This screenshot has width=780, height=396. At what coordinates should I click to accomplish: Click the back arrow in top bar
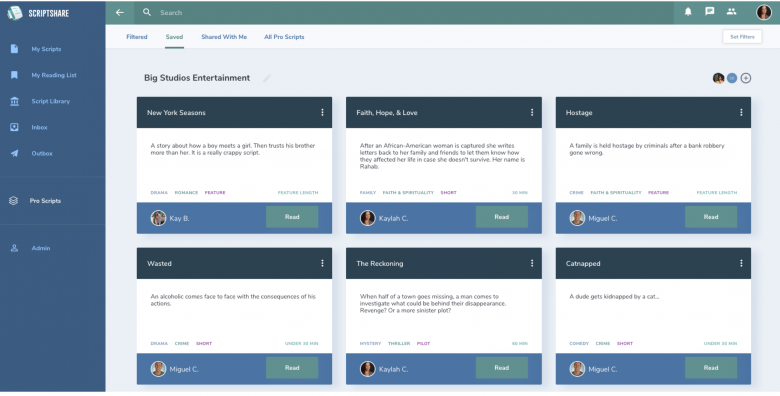(120, 12)
